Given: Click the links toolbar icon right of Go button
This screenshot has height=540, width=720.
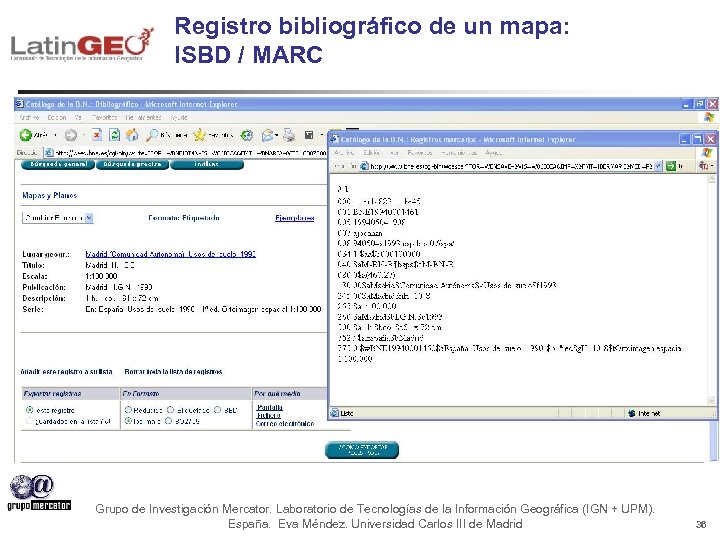Looking at the screenshot, I should click(x=703, y=166).
